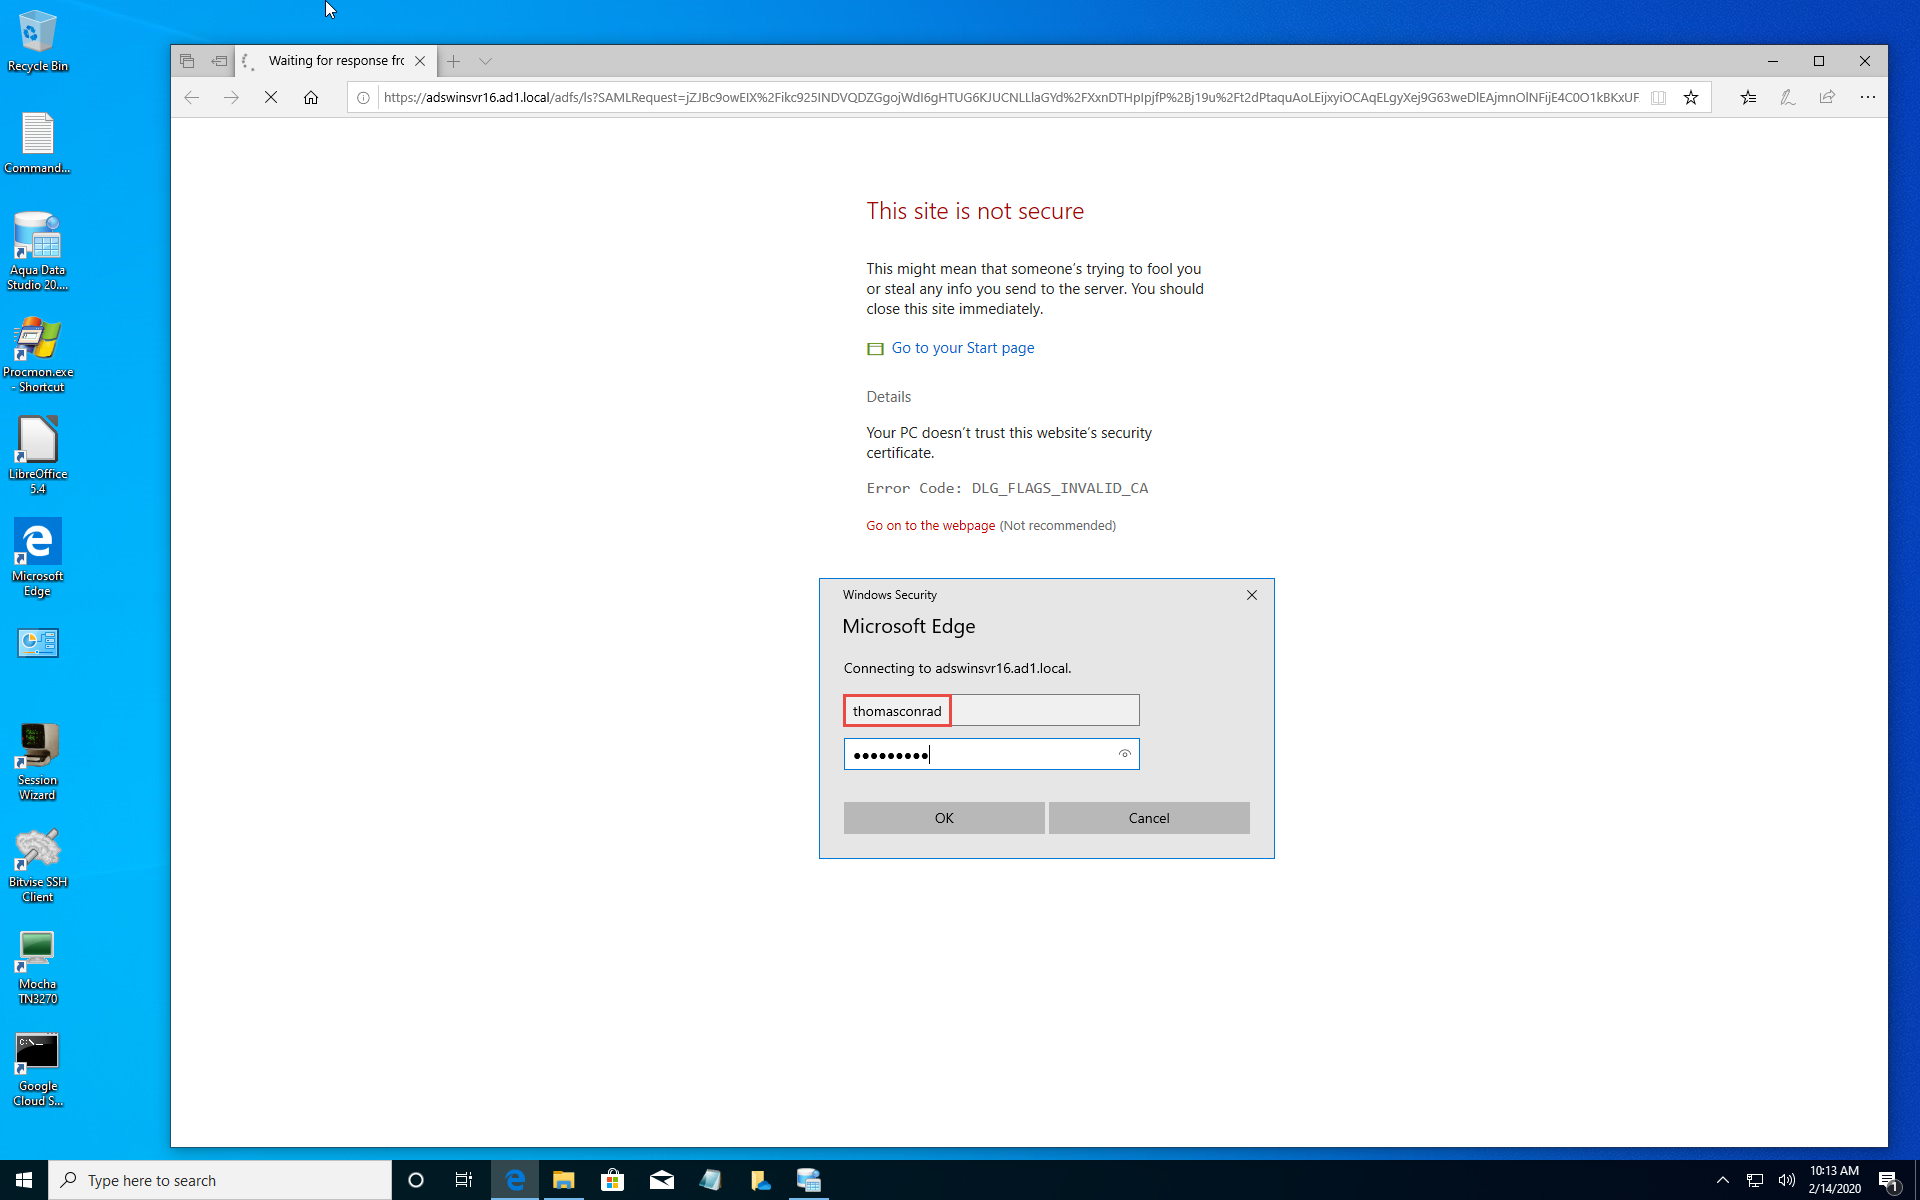1920x1200 pixels.
Task: Open the Control Panel desktop icon
Action: coord(38,643)
